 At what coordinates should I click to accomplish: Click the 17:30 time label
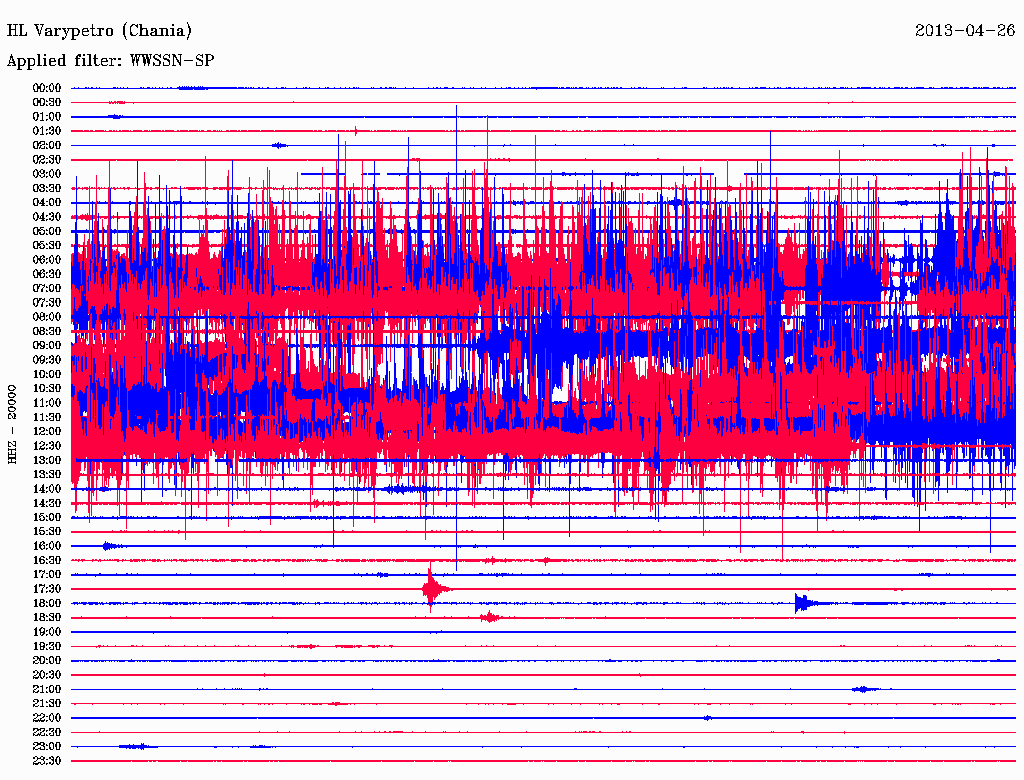pyautogui.click(x=46, y=589)
